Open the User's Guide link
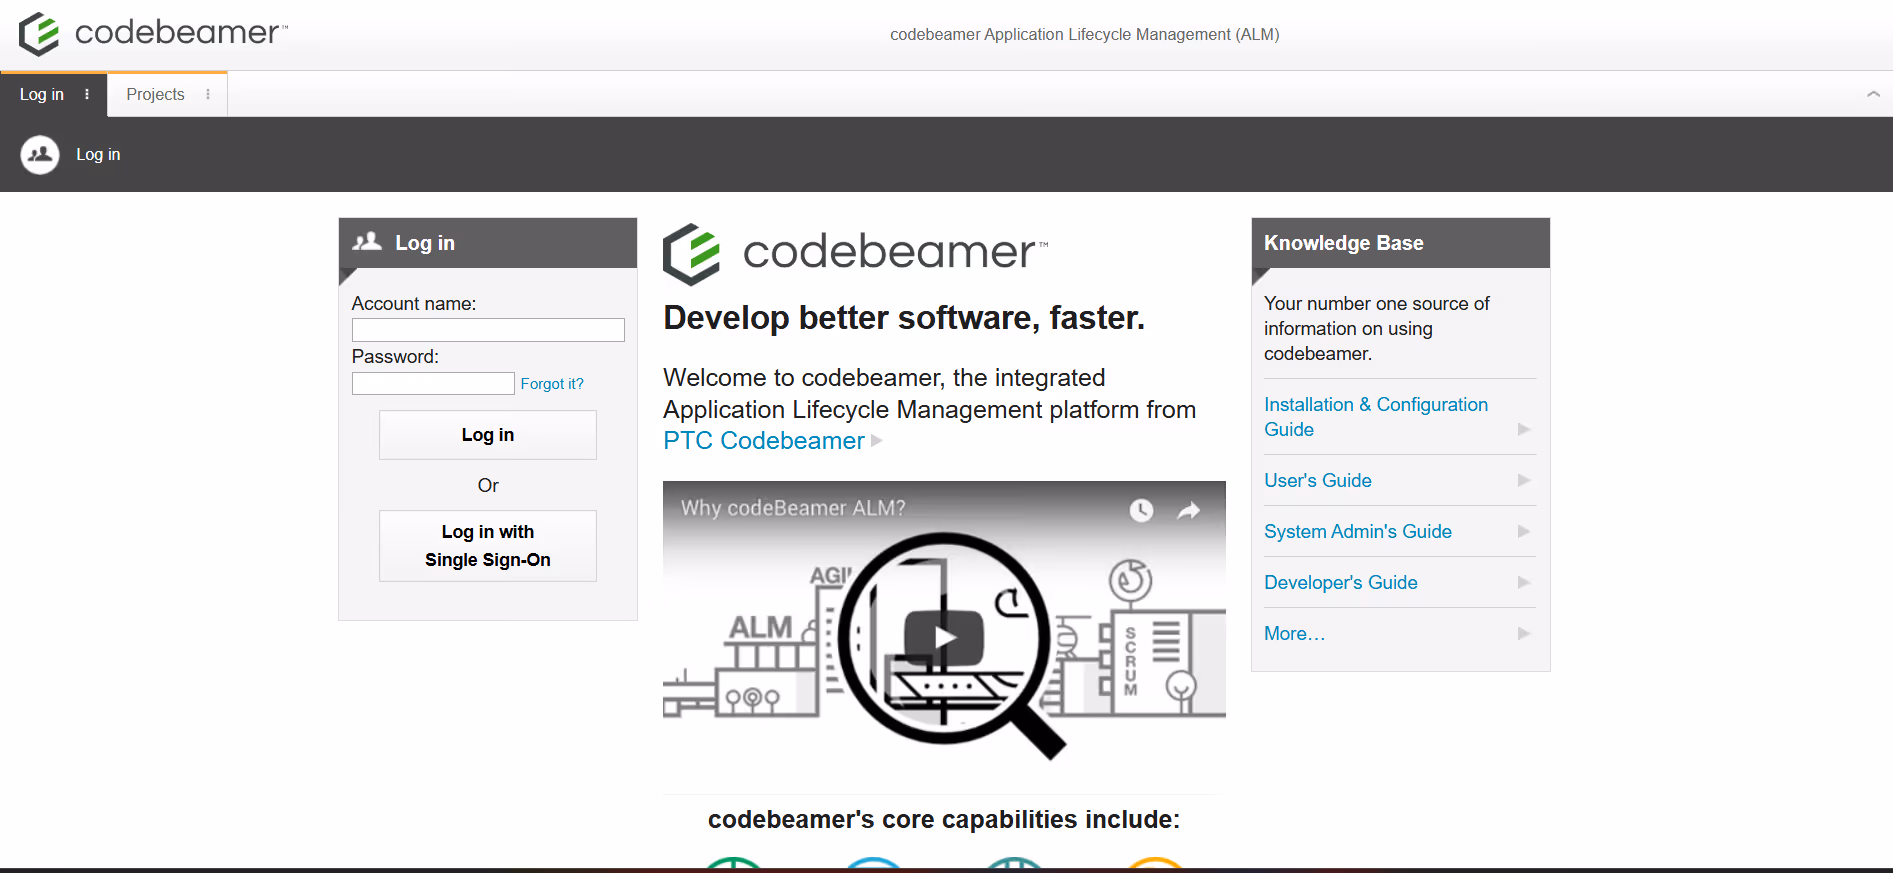This screenshot has width=1893, height=873. (x=1318, y=480)
